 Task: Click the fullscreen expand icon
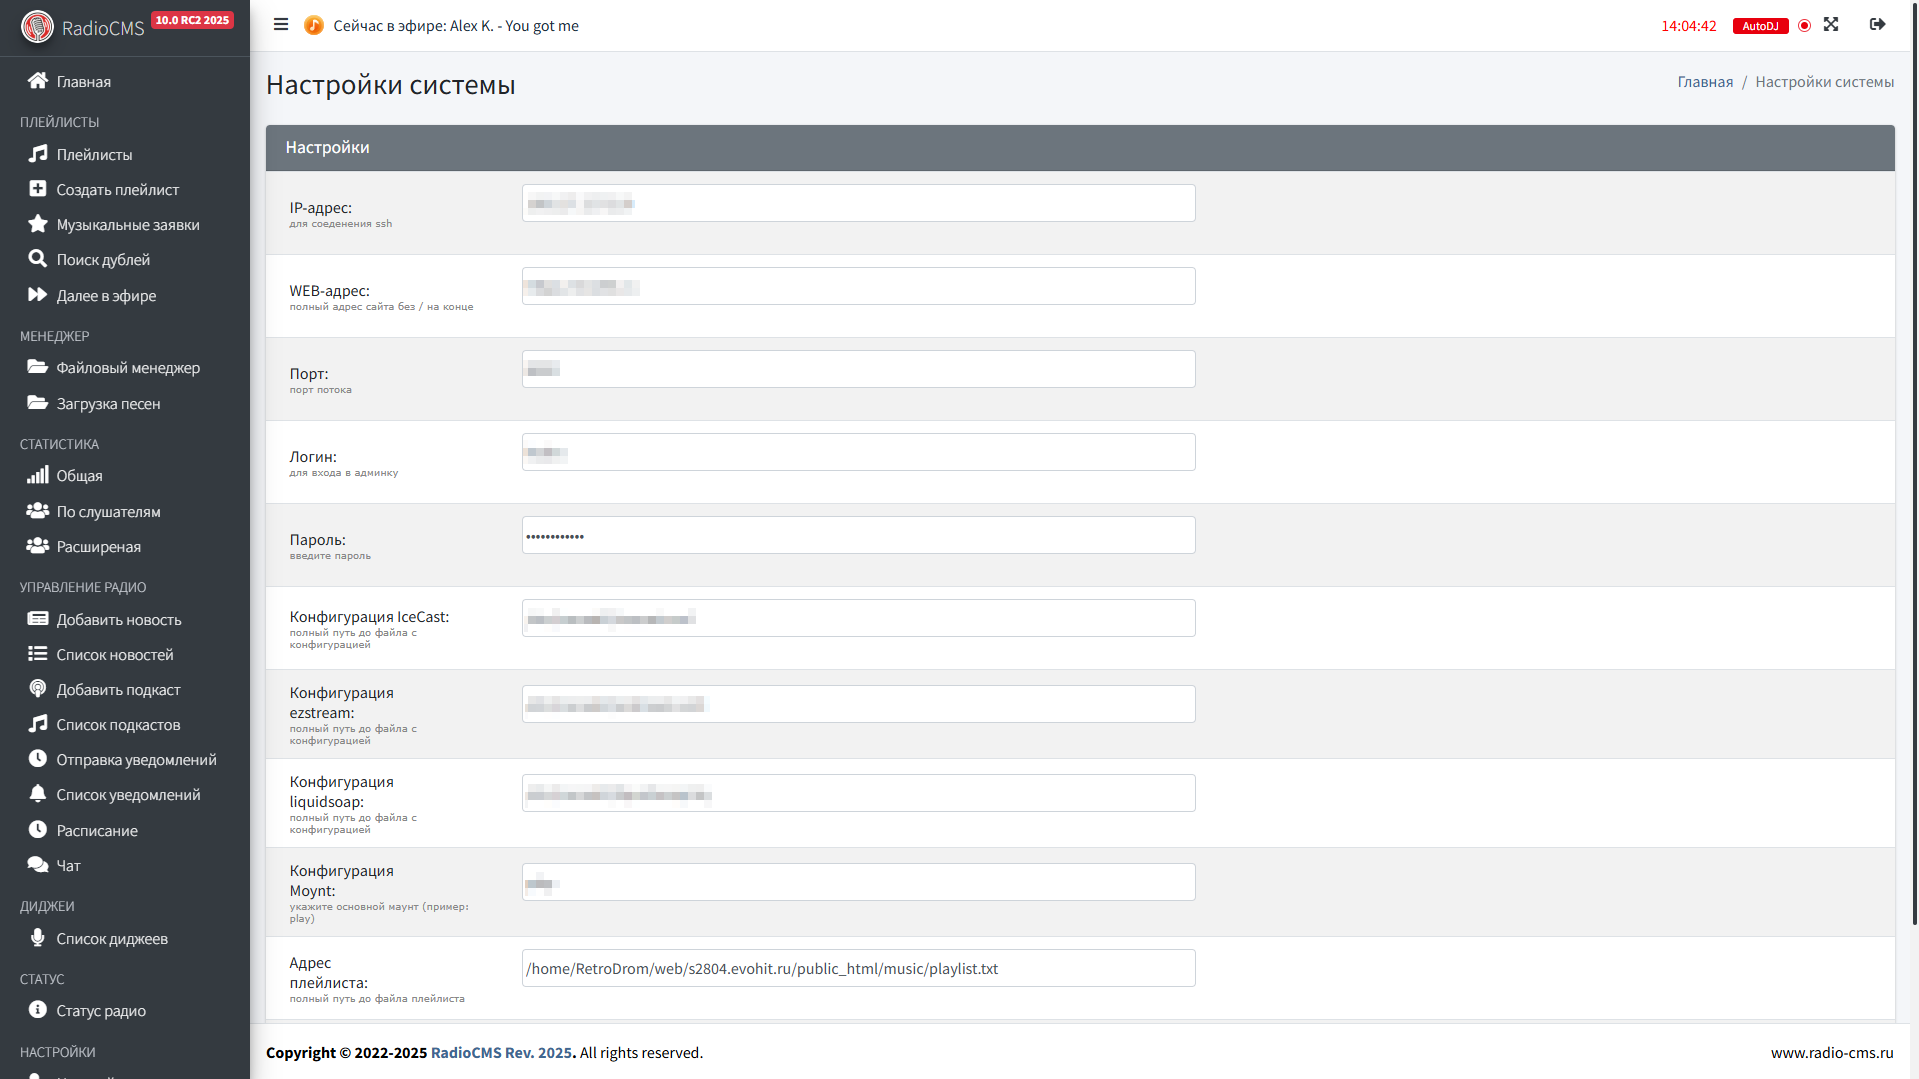coord(1831,25)
